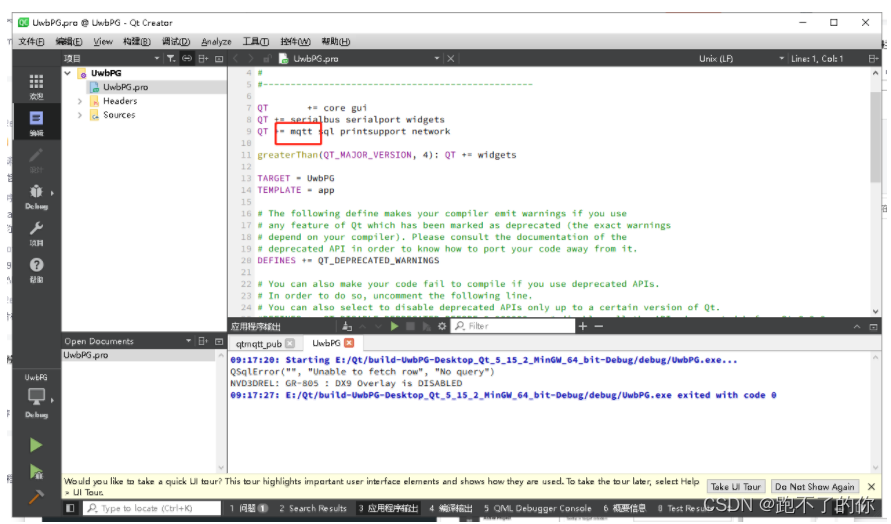Re-run application from output pane
Screen dimensions: 891x524
(x=394, y=326)
